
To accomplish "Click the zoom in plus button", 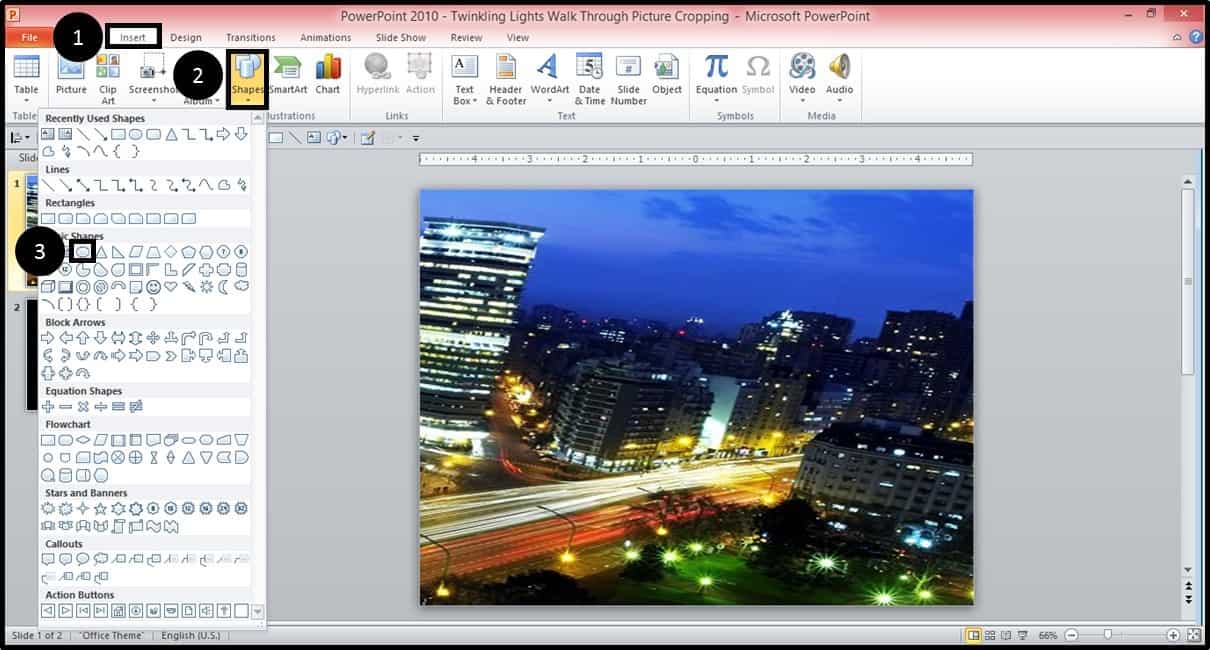I will coord(1172,635).
